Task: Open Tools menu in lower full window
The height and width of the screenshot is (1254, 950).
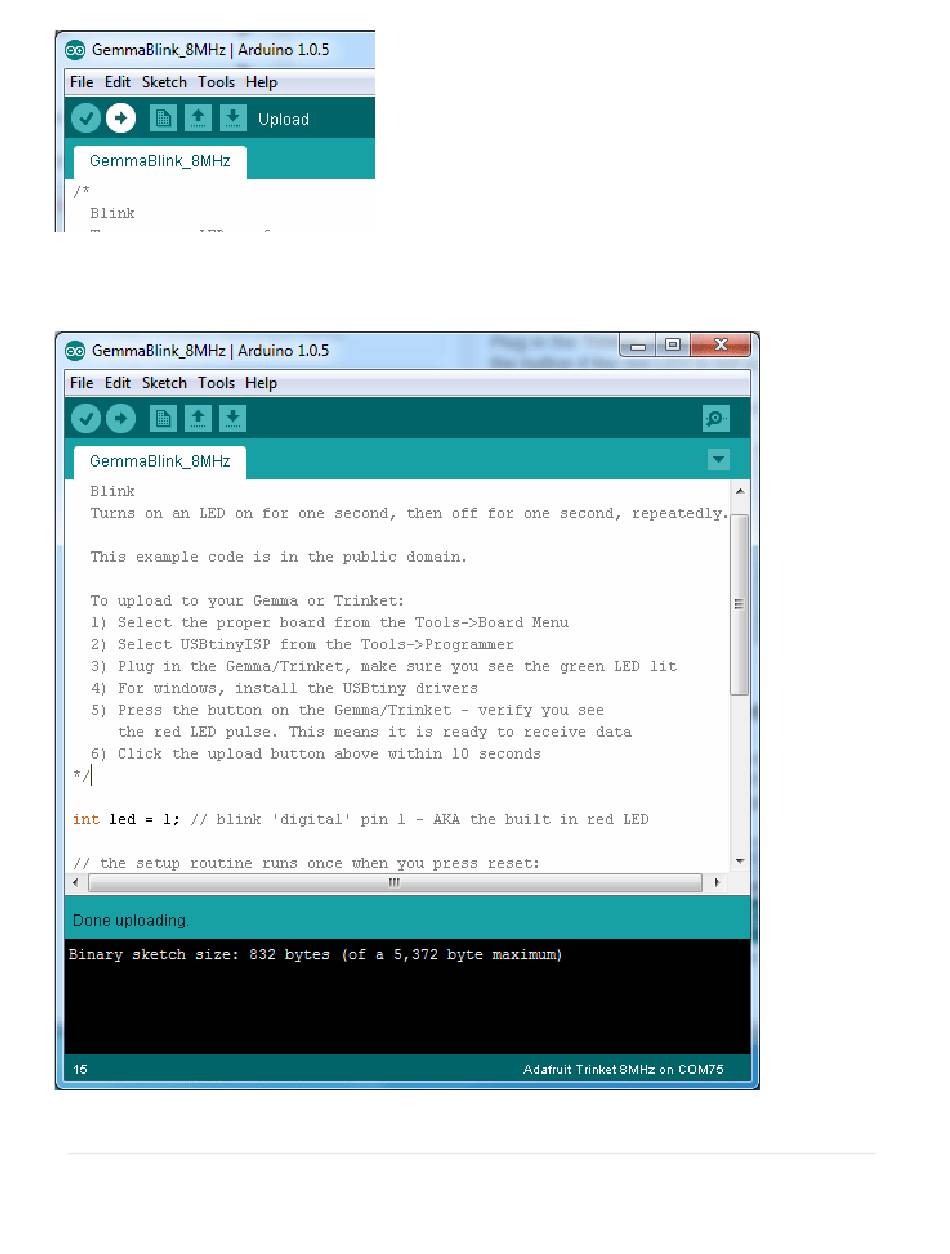Action: coord(216,382)
